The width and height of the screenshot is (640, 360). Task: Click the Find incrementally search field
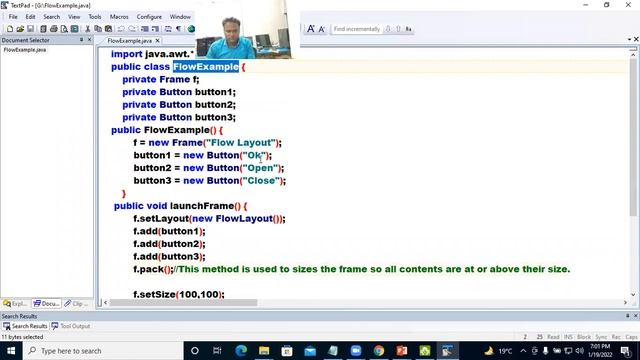pos(357,29)
